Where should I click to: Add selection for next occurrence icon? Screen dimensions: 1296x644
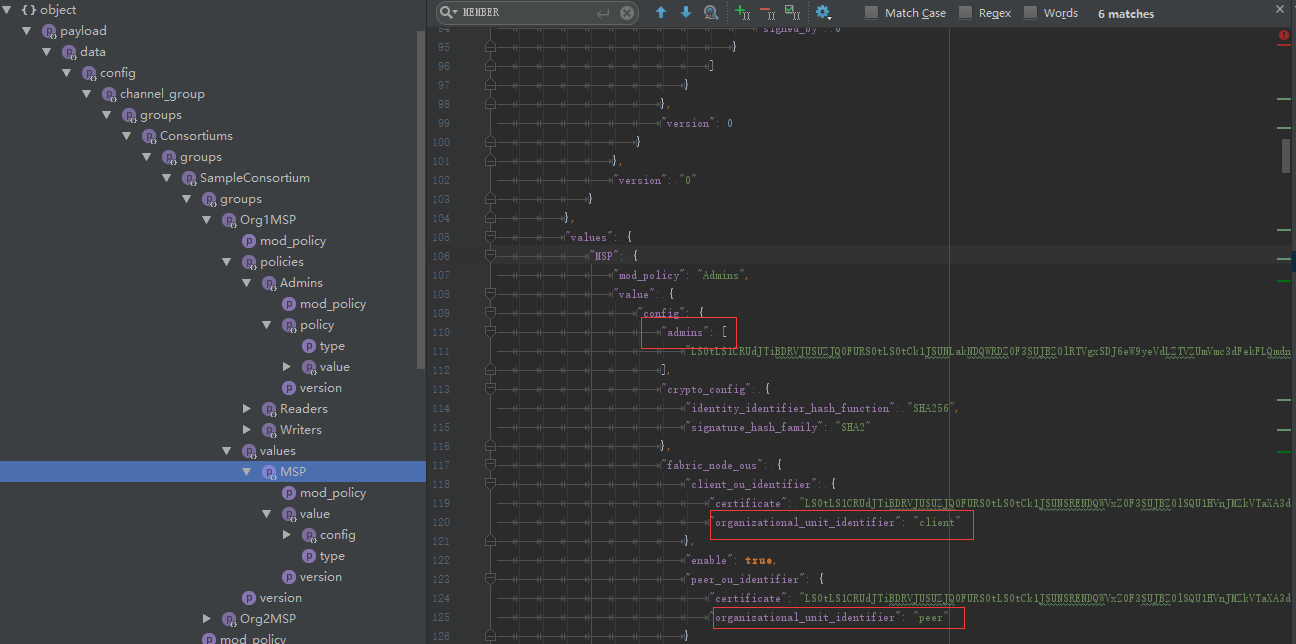pyautogui.click(x=742, y=12)
